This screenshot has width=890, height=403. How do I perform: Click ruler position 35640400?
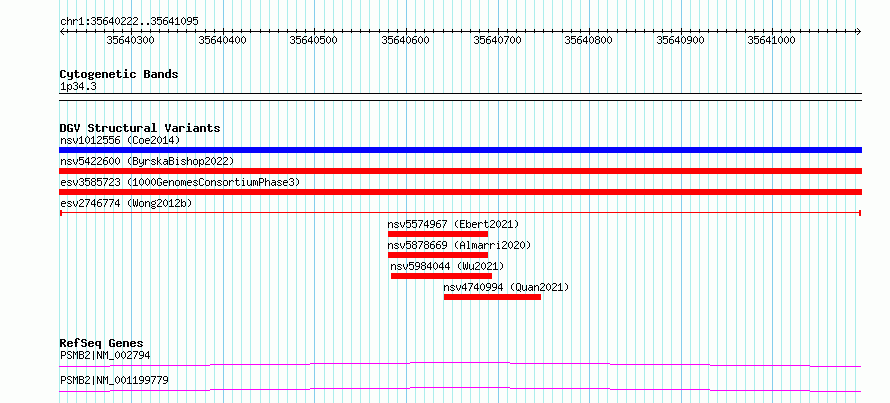(222, 40)
